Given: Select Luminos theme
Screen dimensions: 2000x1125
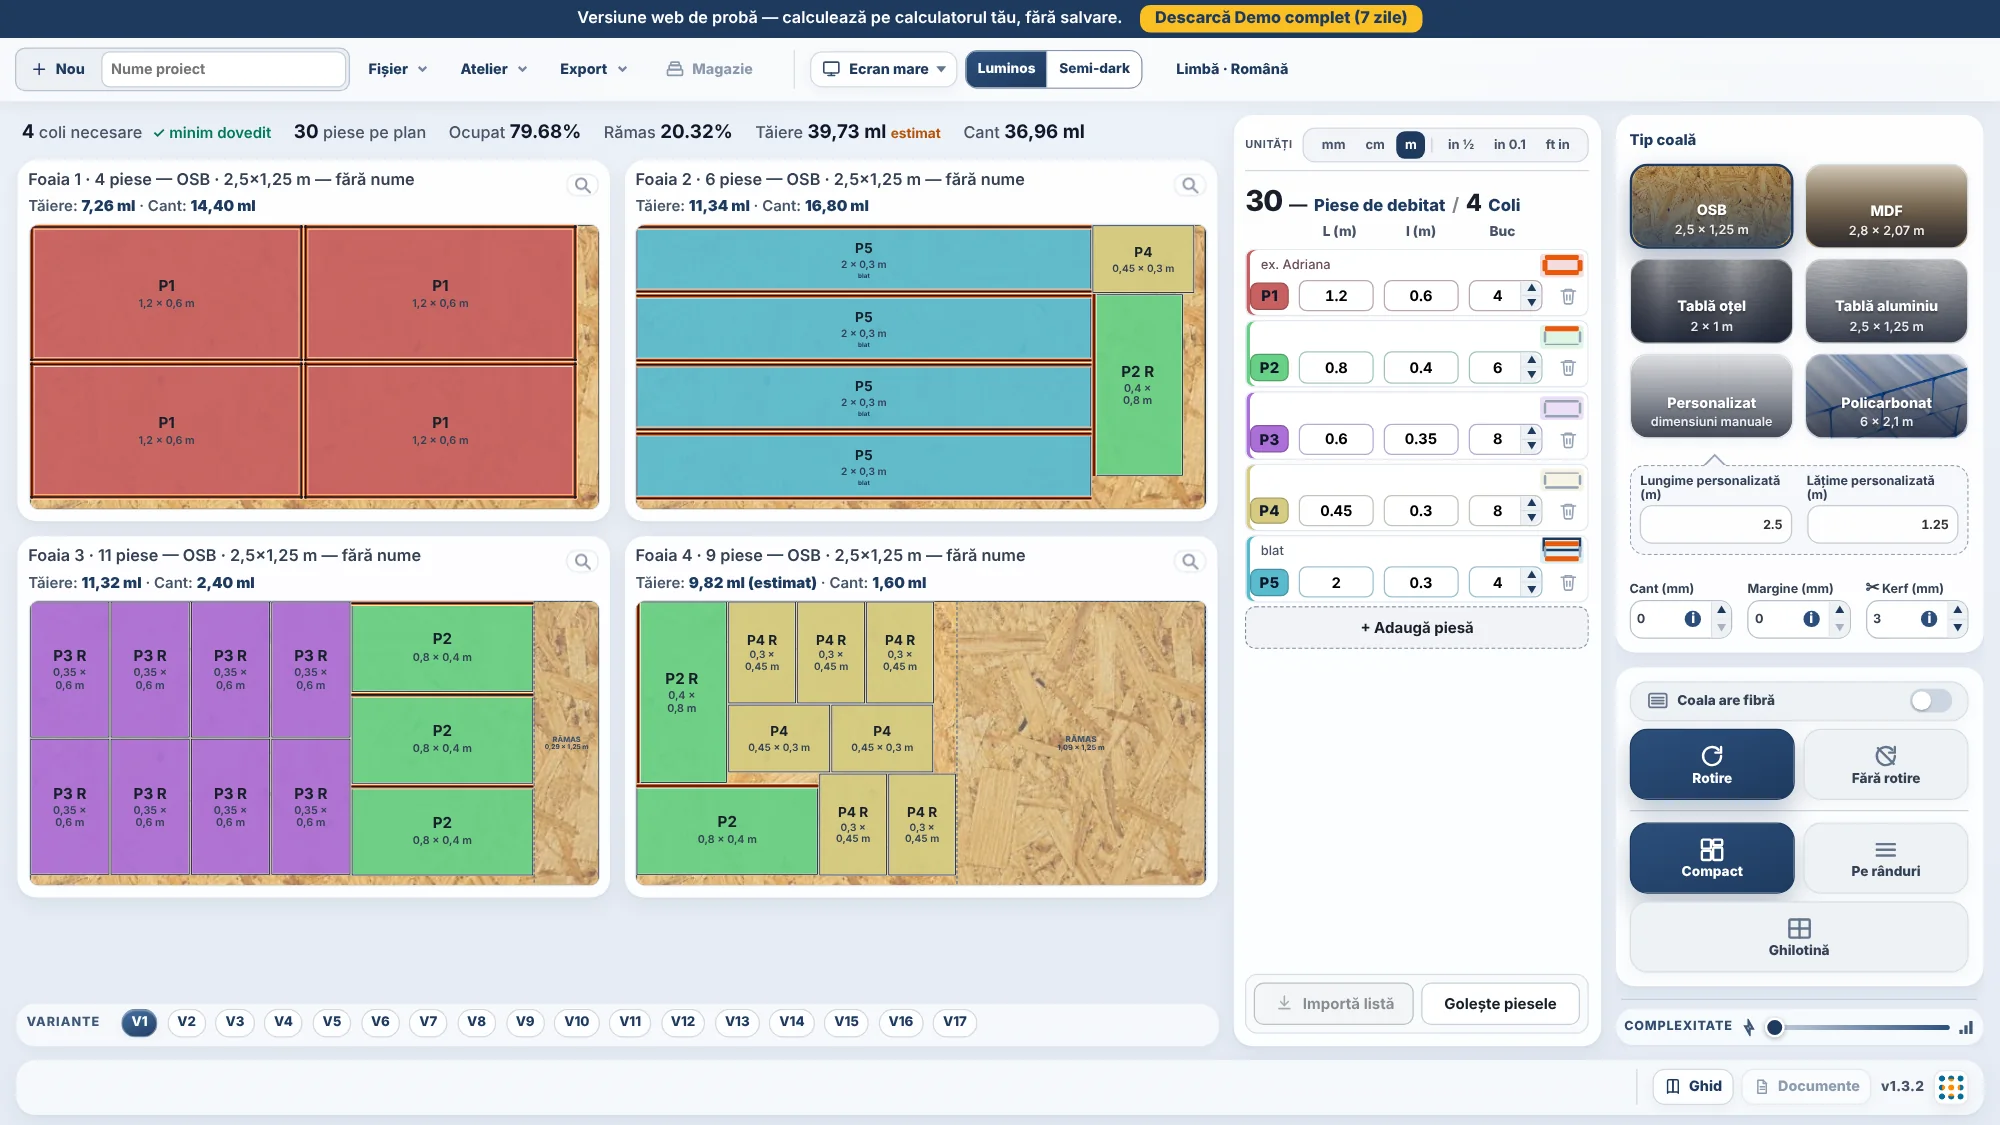Looking at the screenshot, I should (1006, 69).
